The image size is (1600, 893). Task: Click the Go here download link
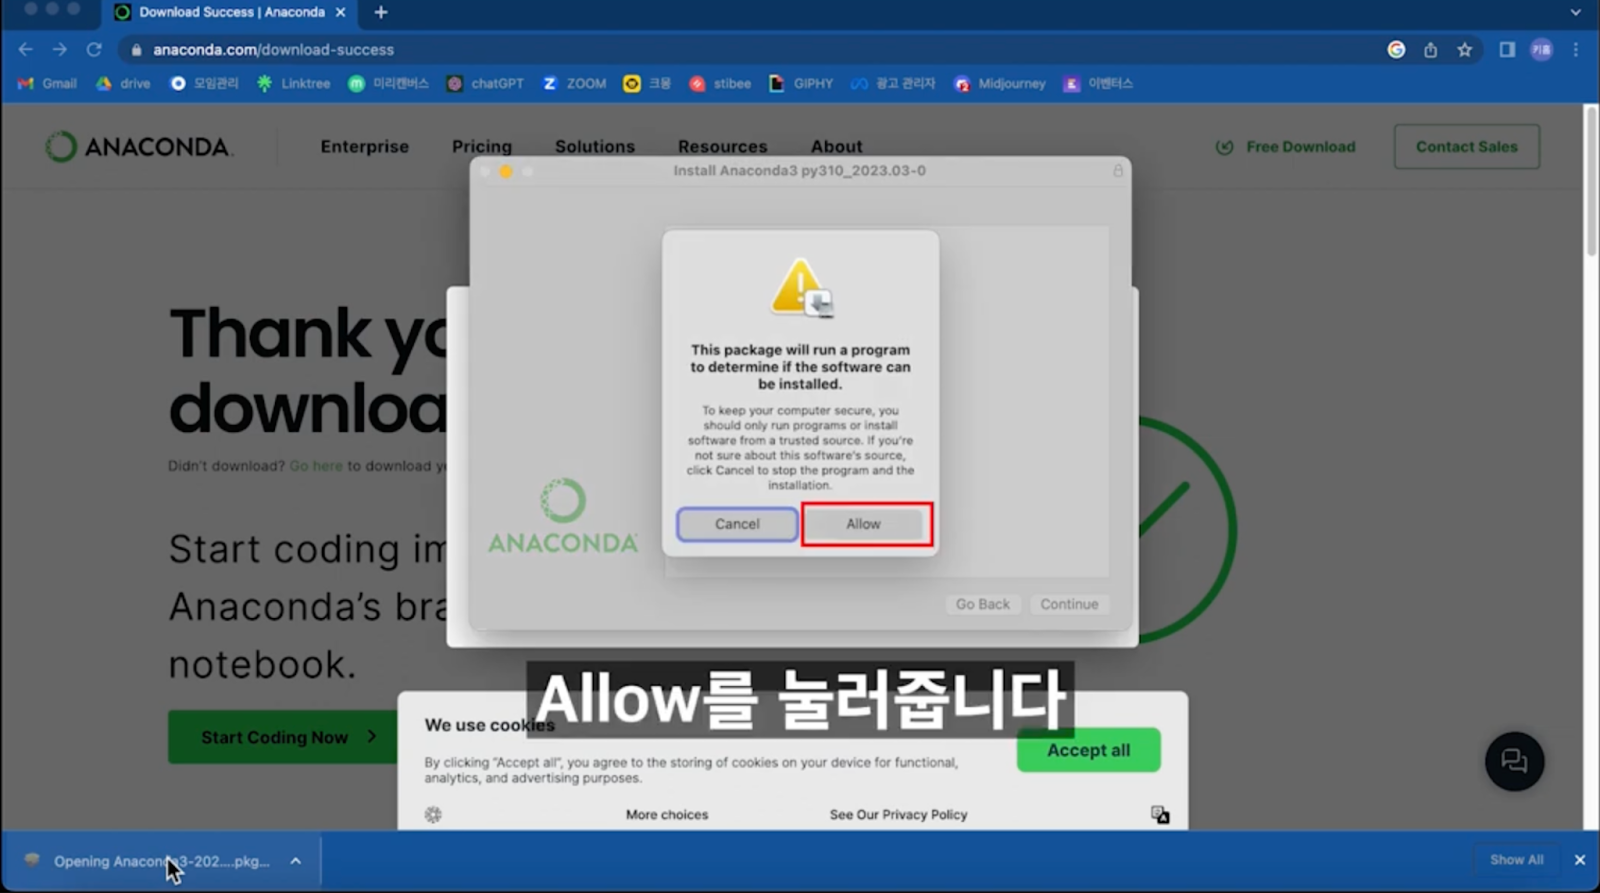click(316, 466)
